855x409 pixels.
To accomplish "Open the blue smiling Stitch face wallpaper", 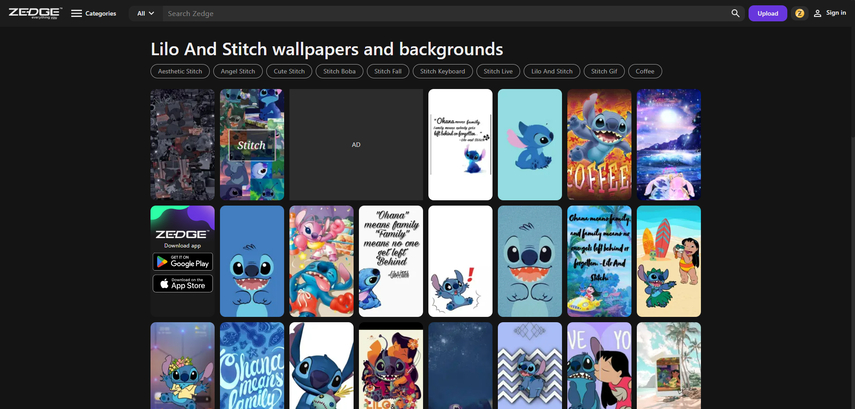I will tap(252, 261).
